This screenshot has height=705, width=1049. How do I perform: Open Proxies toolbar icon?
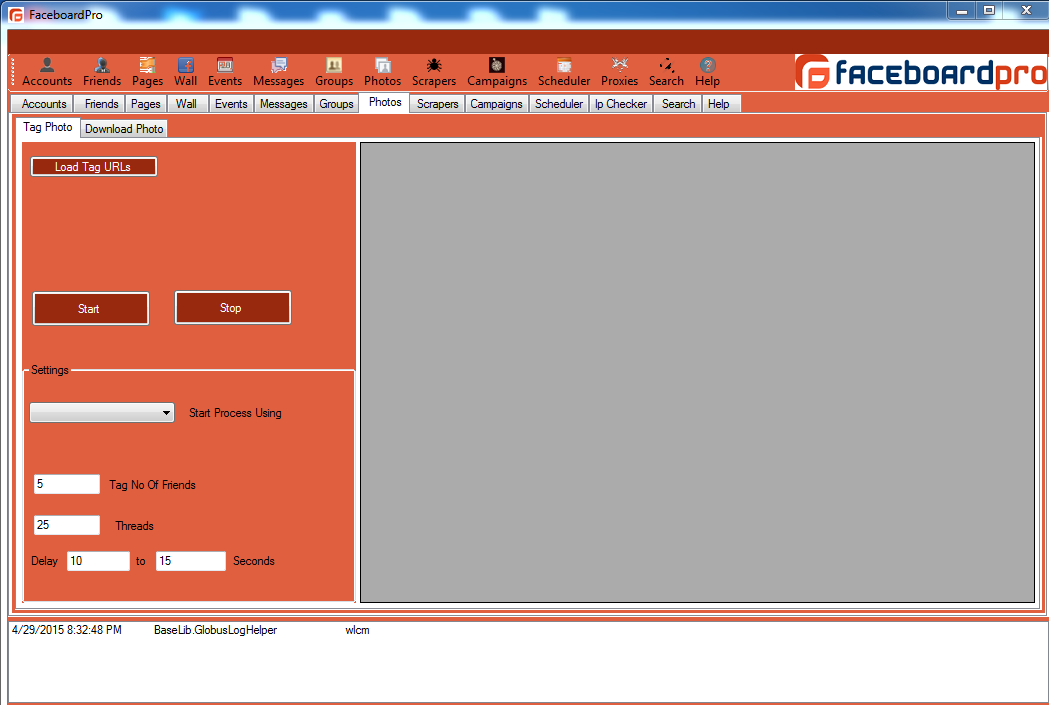pyautogui.click(x=619, y=72)
